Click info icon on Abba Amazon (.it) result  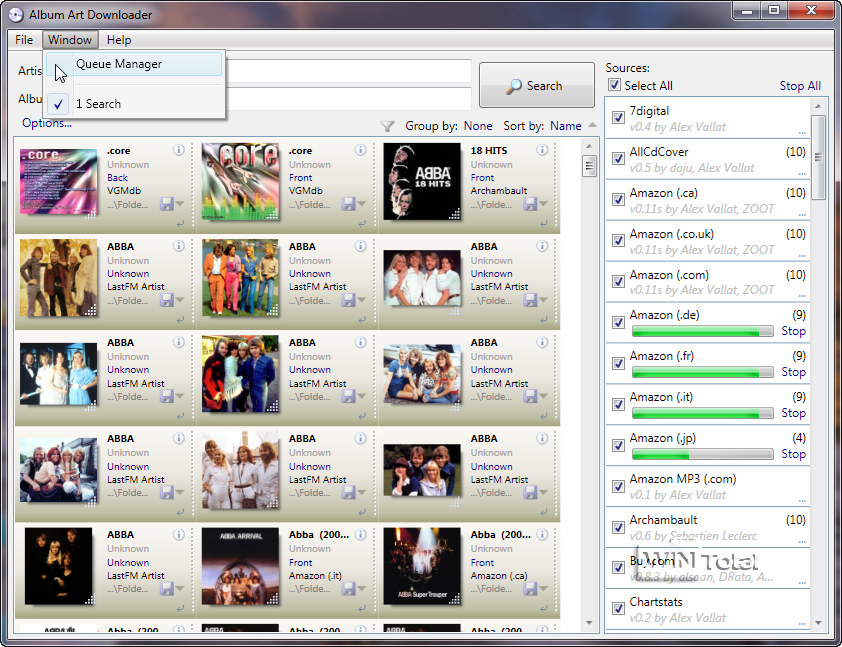pyautogui.click(x=361, y=534)
